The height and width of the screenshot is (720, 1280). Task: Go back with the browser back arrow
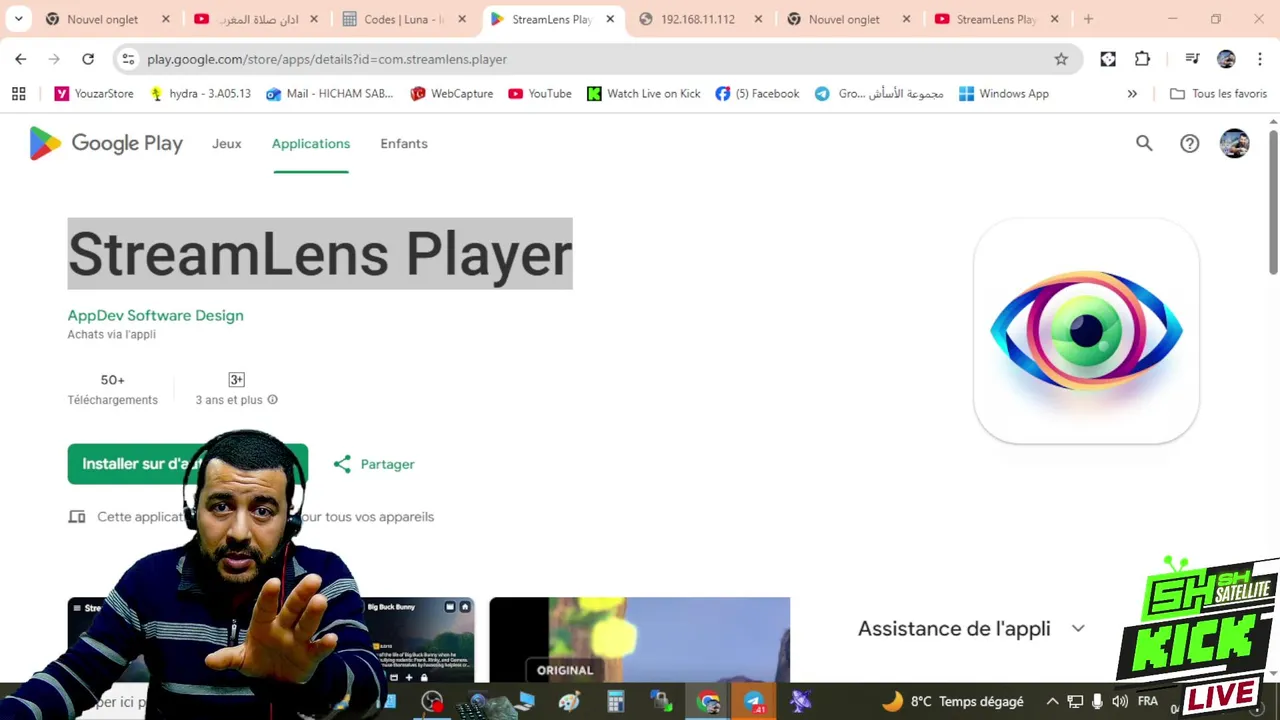point(21,59)
